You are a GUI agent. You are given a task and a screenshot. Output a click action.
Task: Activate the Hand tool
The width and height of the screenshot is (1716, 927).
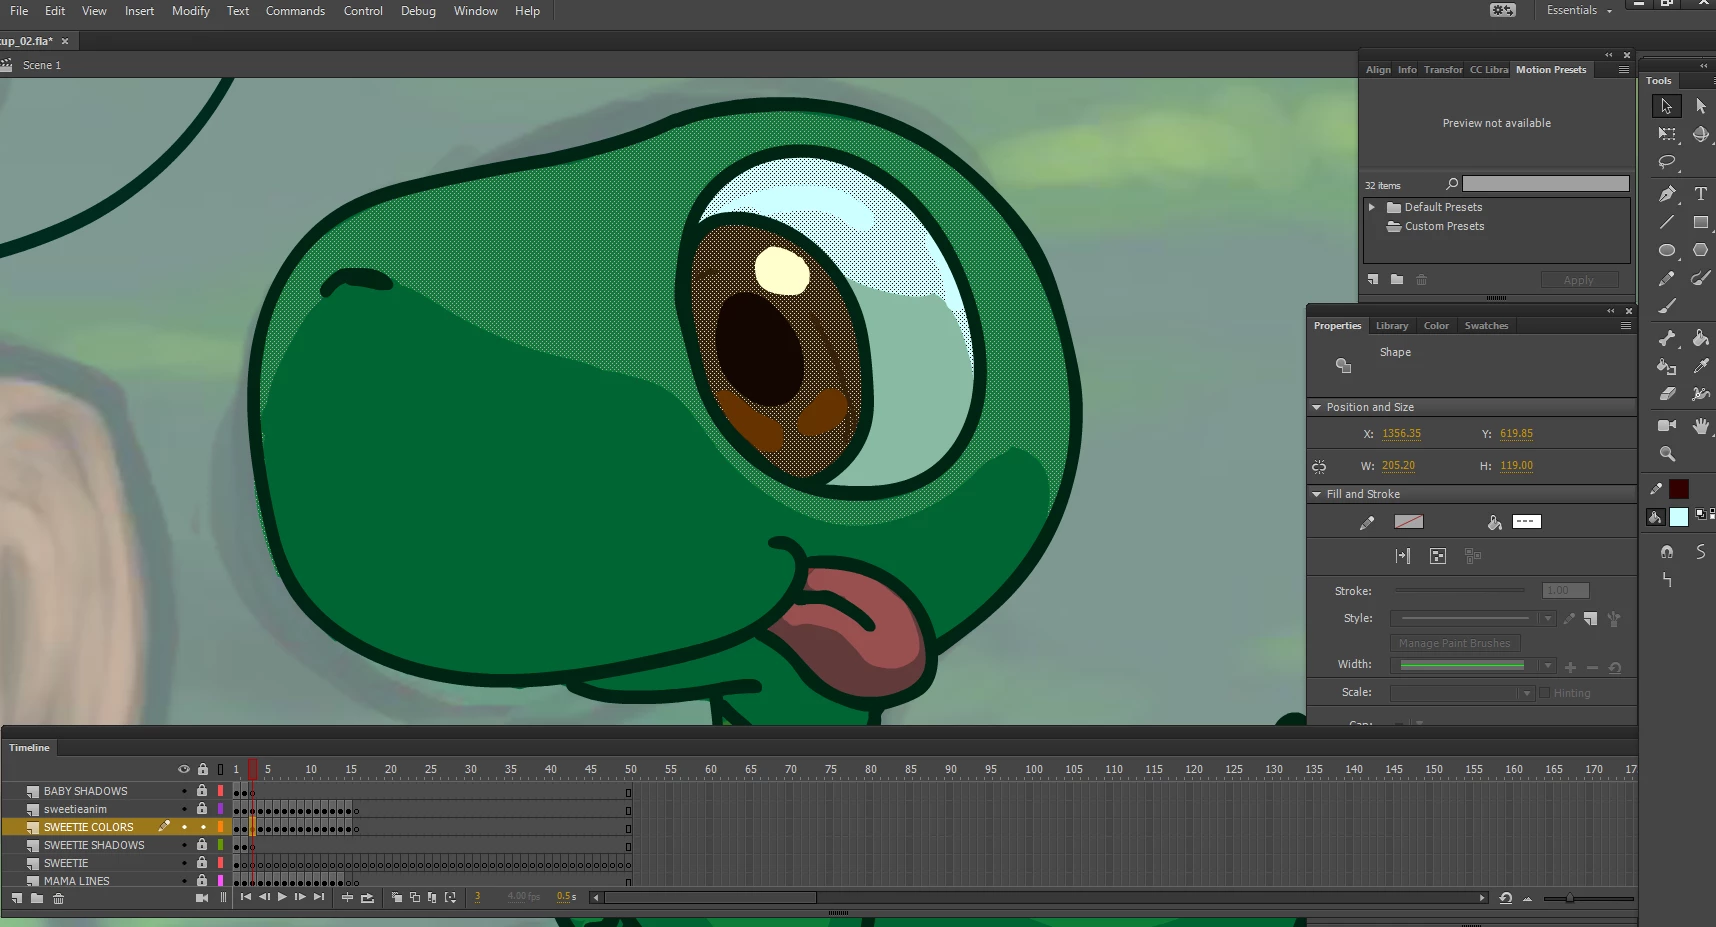click(x=1701, y=426)
